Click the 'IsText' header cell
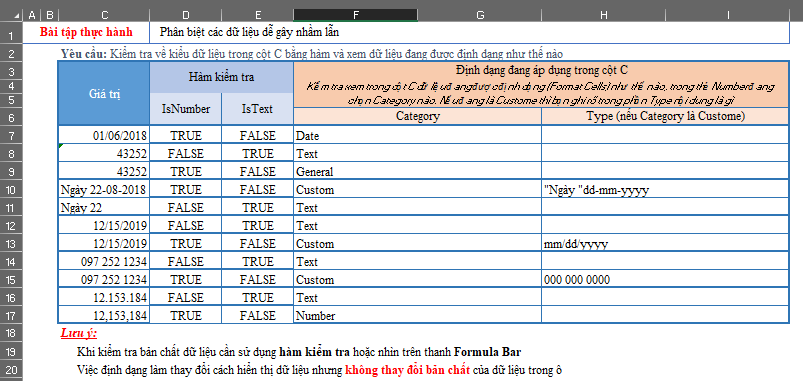Screen dimensions: 803x381 (x=258, y=109)
